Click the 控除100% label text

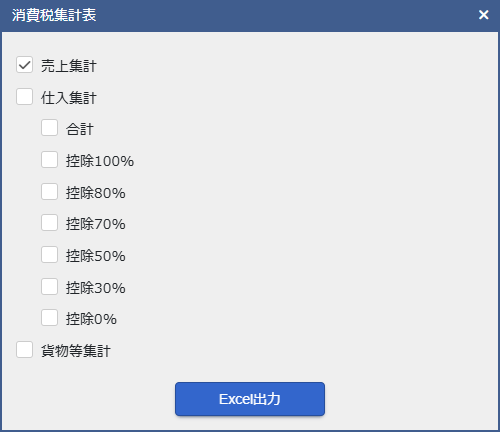click(100, 161)
